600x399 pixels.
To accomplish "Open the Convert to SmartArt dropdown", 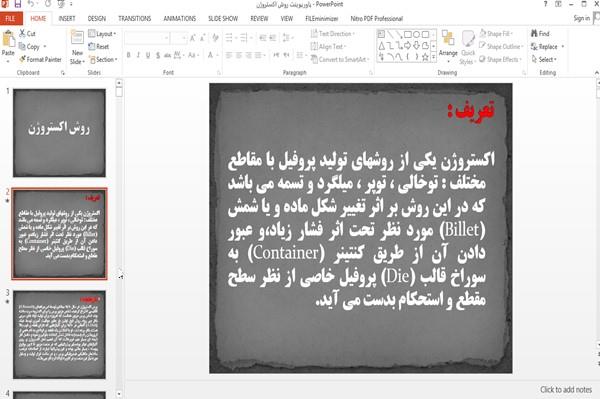I will coord(340,59).
